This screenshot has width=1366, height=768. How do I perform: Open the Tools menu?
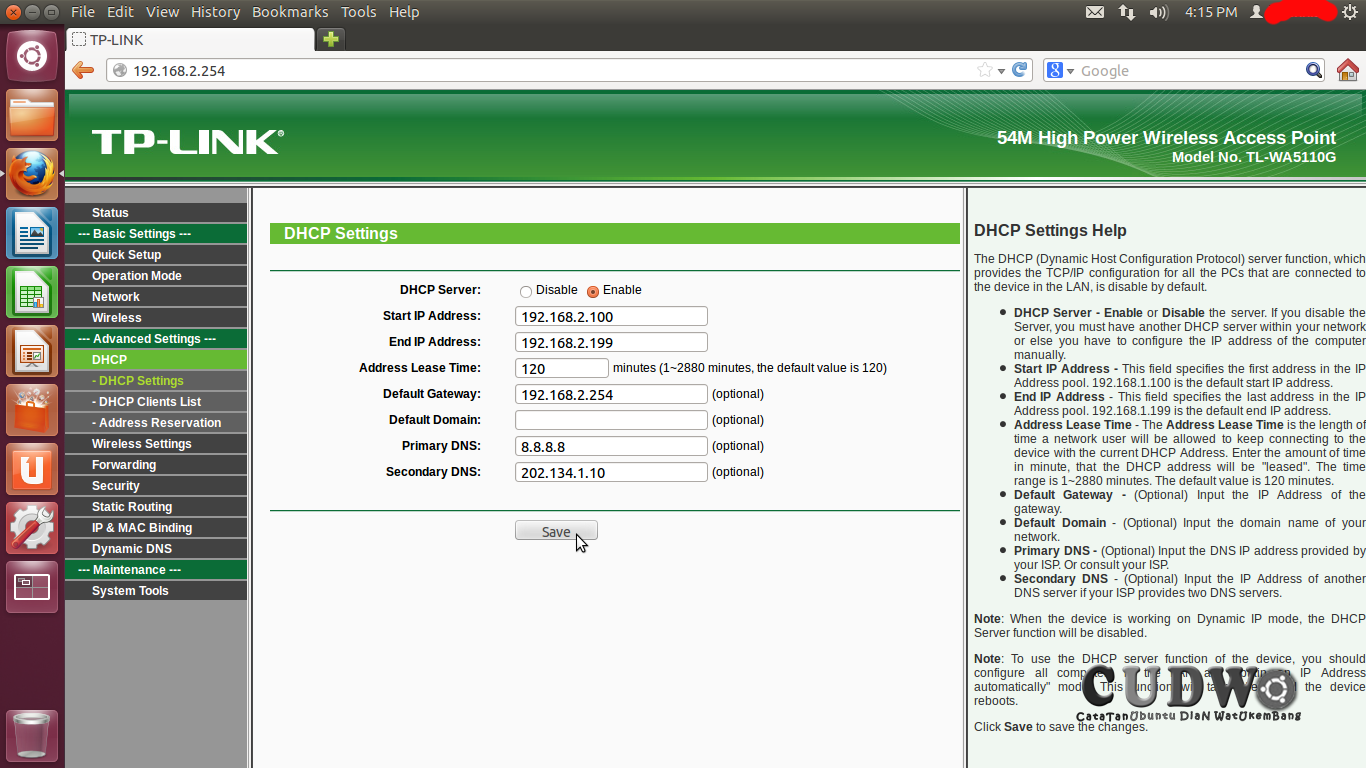[358, 12]
